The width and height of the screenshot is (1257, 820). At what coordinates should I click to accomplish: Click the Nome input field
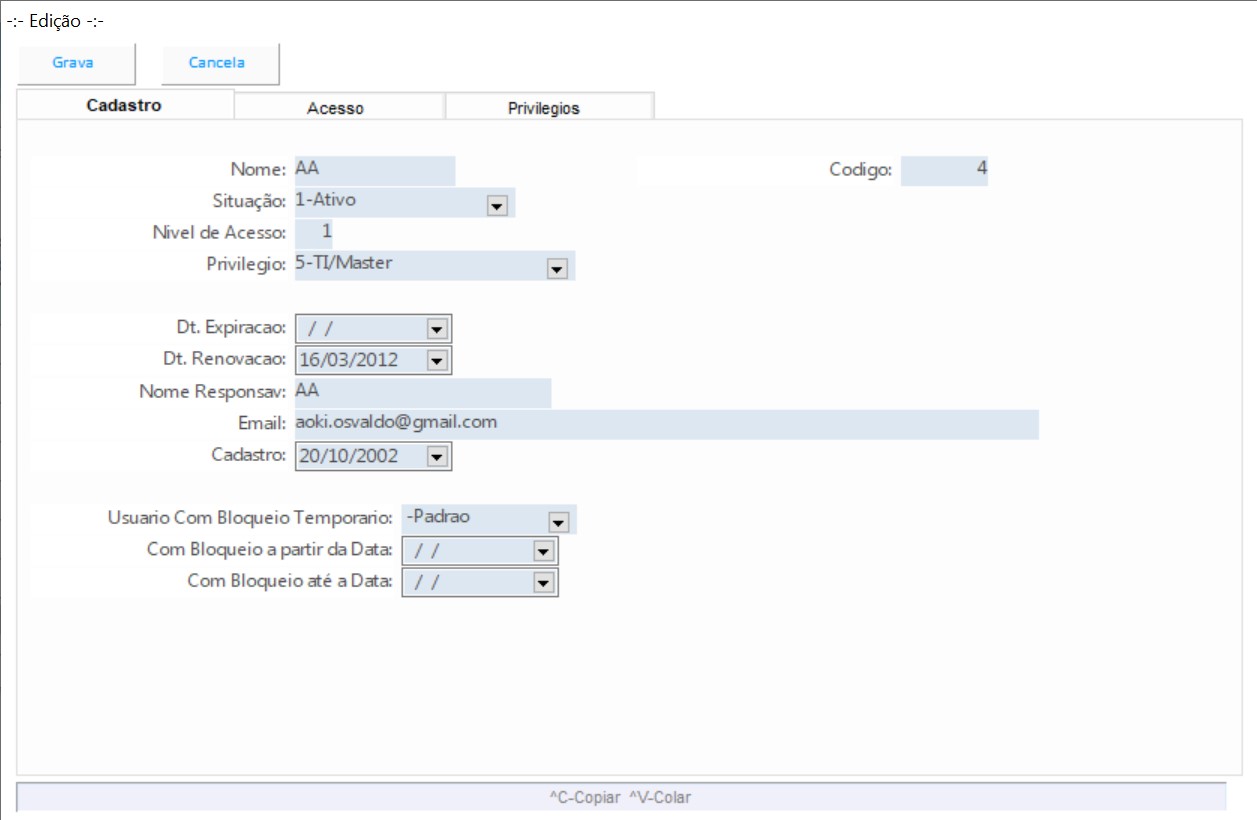click(374, 170)
